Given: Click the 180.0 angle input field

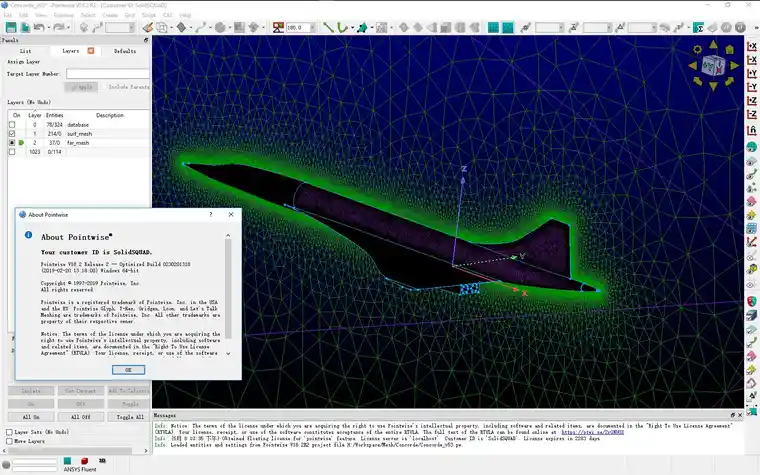Looking at the screenshot, I should coord(298,28).
